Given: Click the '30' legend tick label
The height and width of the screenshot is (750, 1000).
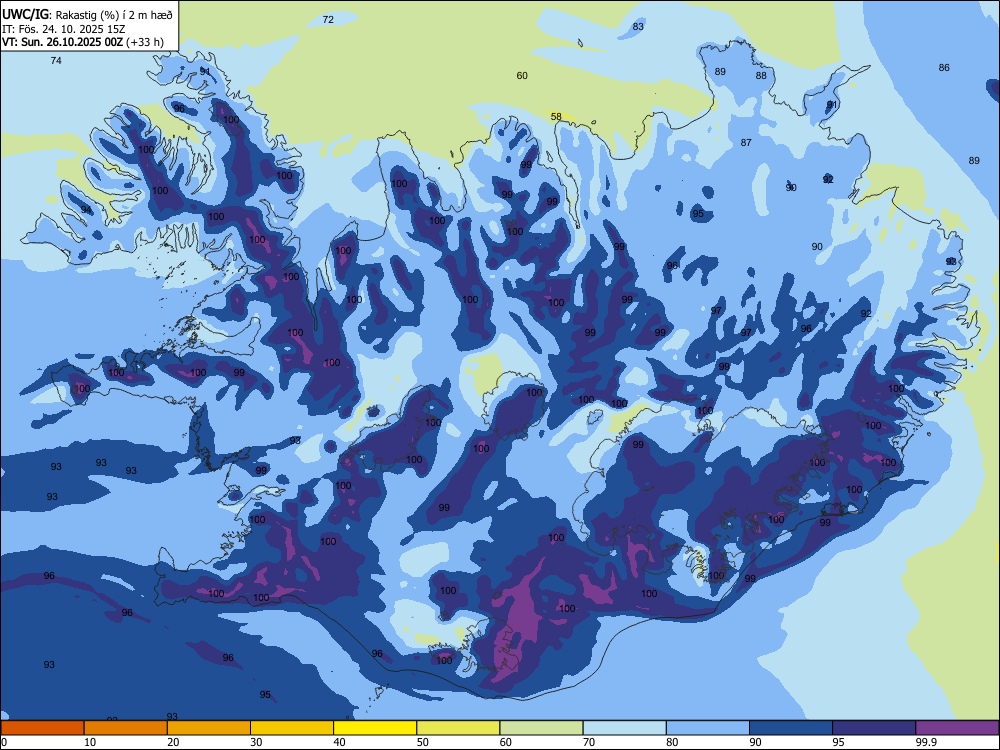Looking at the screenshot, I should click(x=256, y=742).
